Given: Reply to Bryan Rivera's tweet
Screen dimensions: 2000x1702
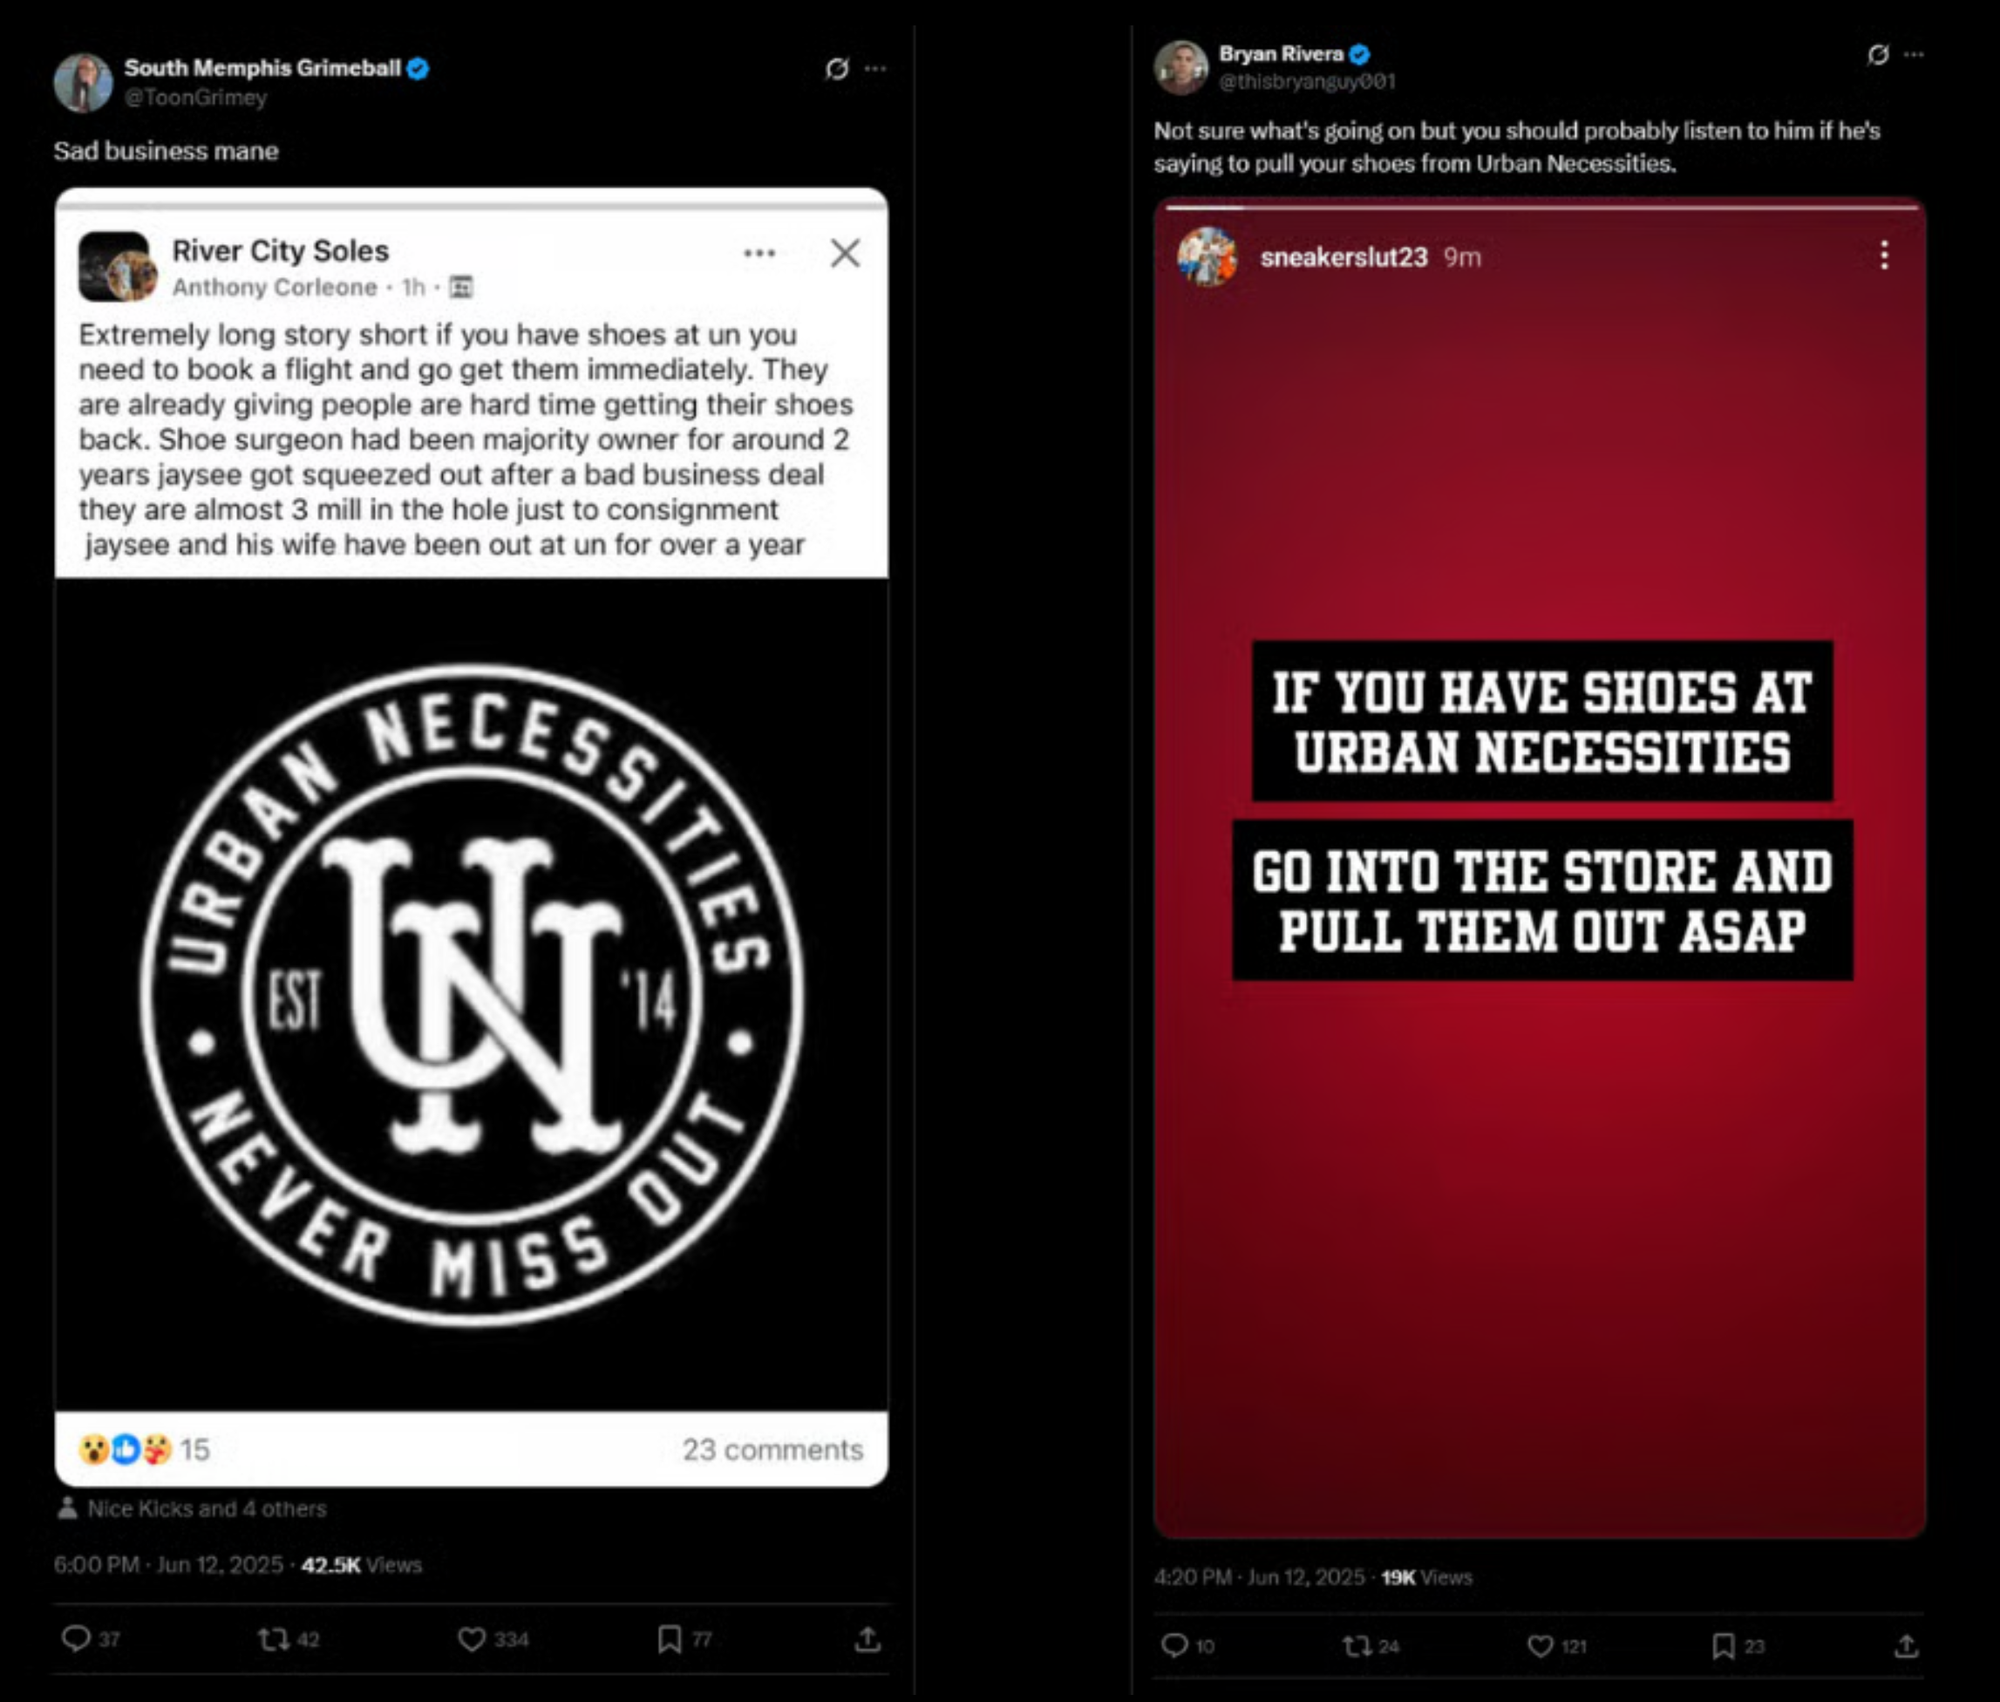Looking at the screenshot, I should pos(1174,1645).
